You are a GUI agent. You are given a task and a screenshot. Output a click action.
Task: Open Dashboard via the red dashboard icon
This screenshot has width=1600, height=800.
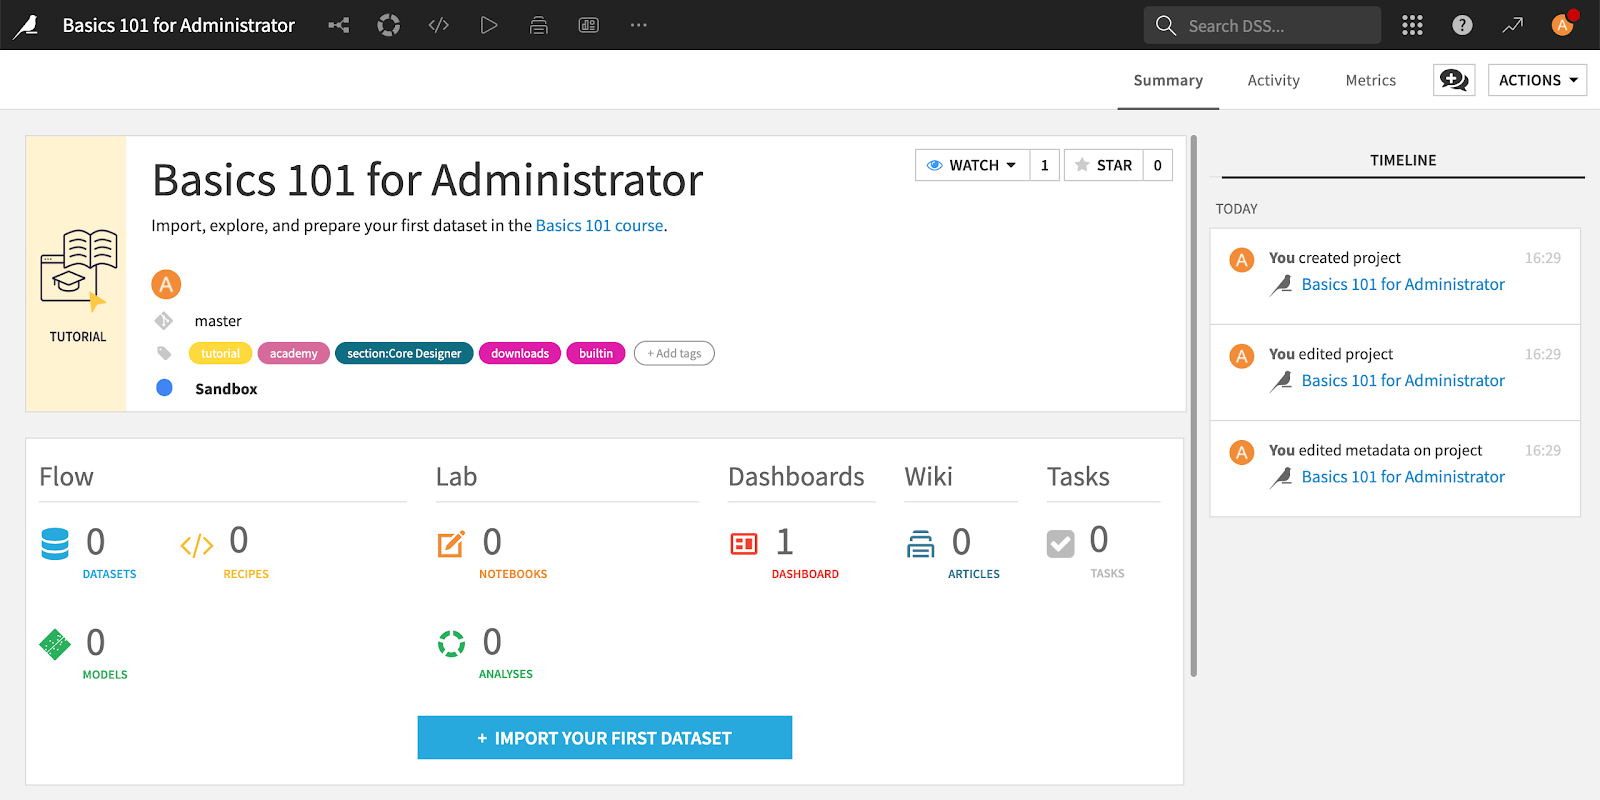(744, 544)
